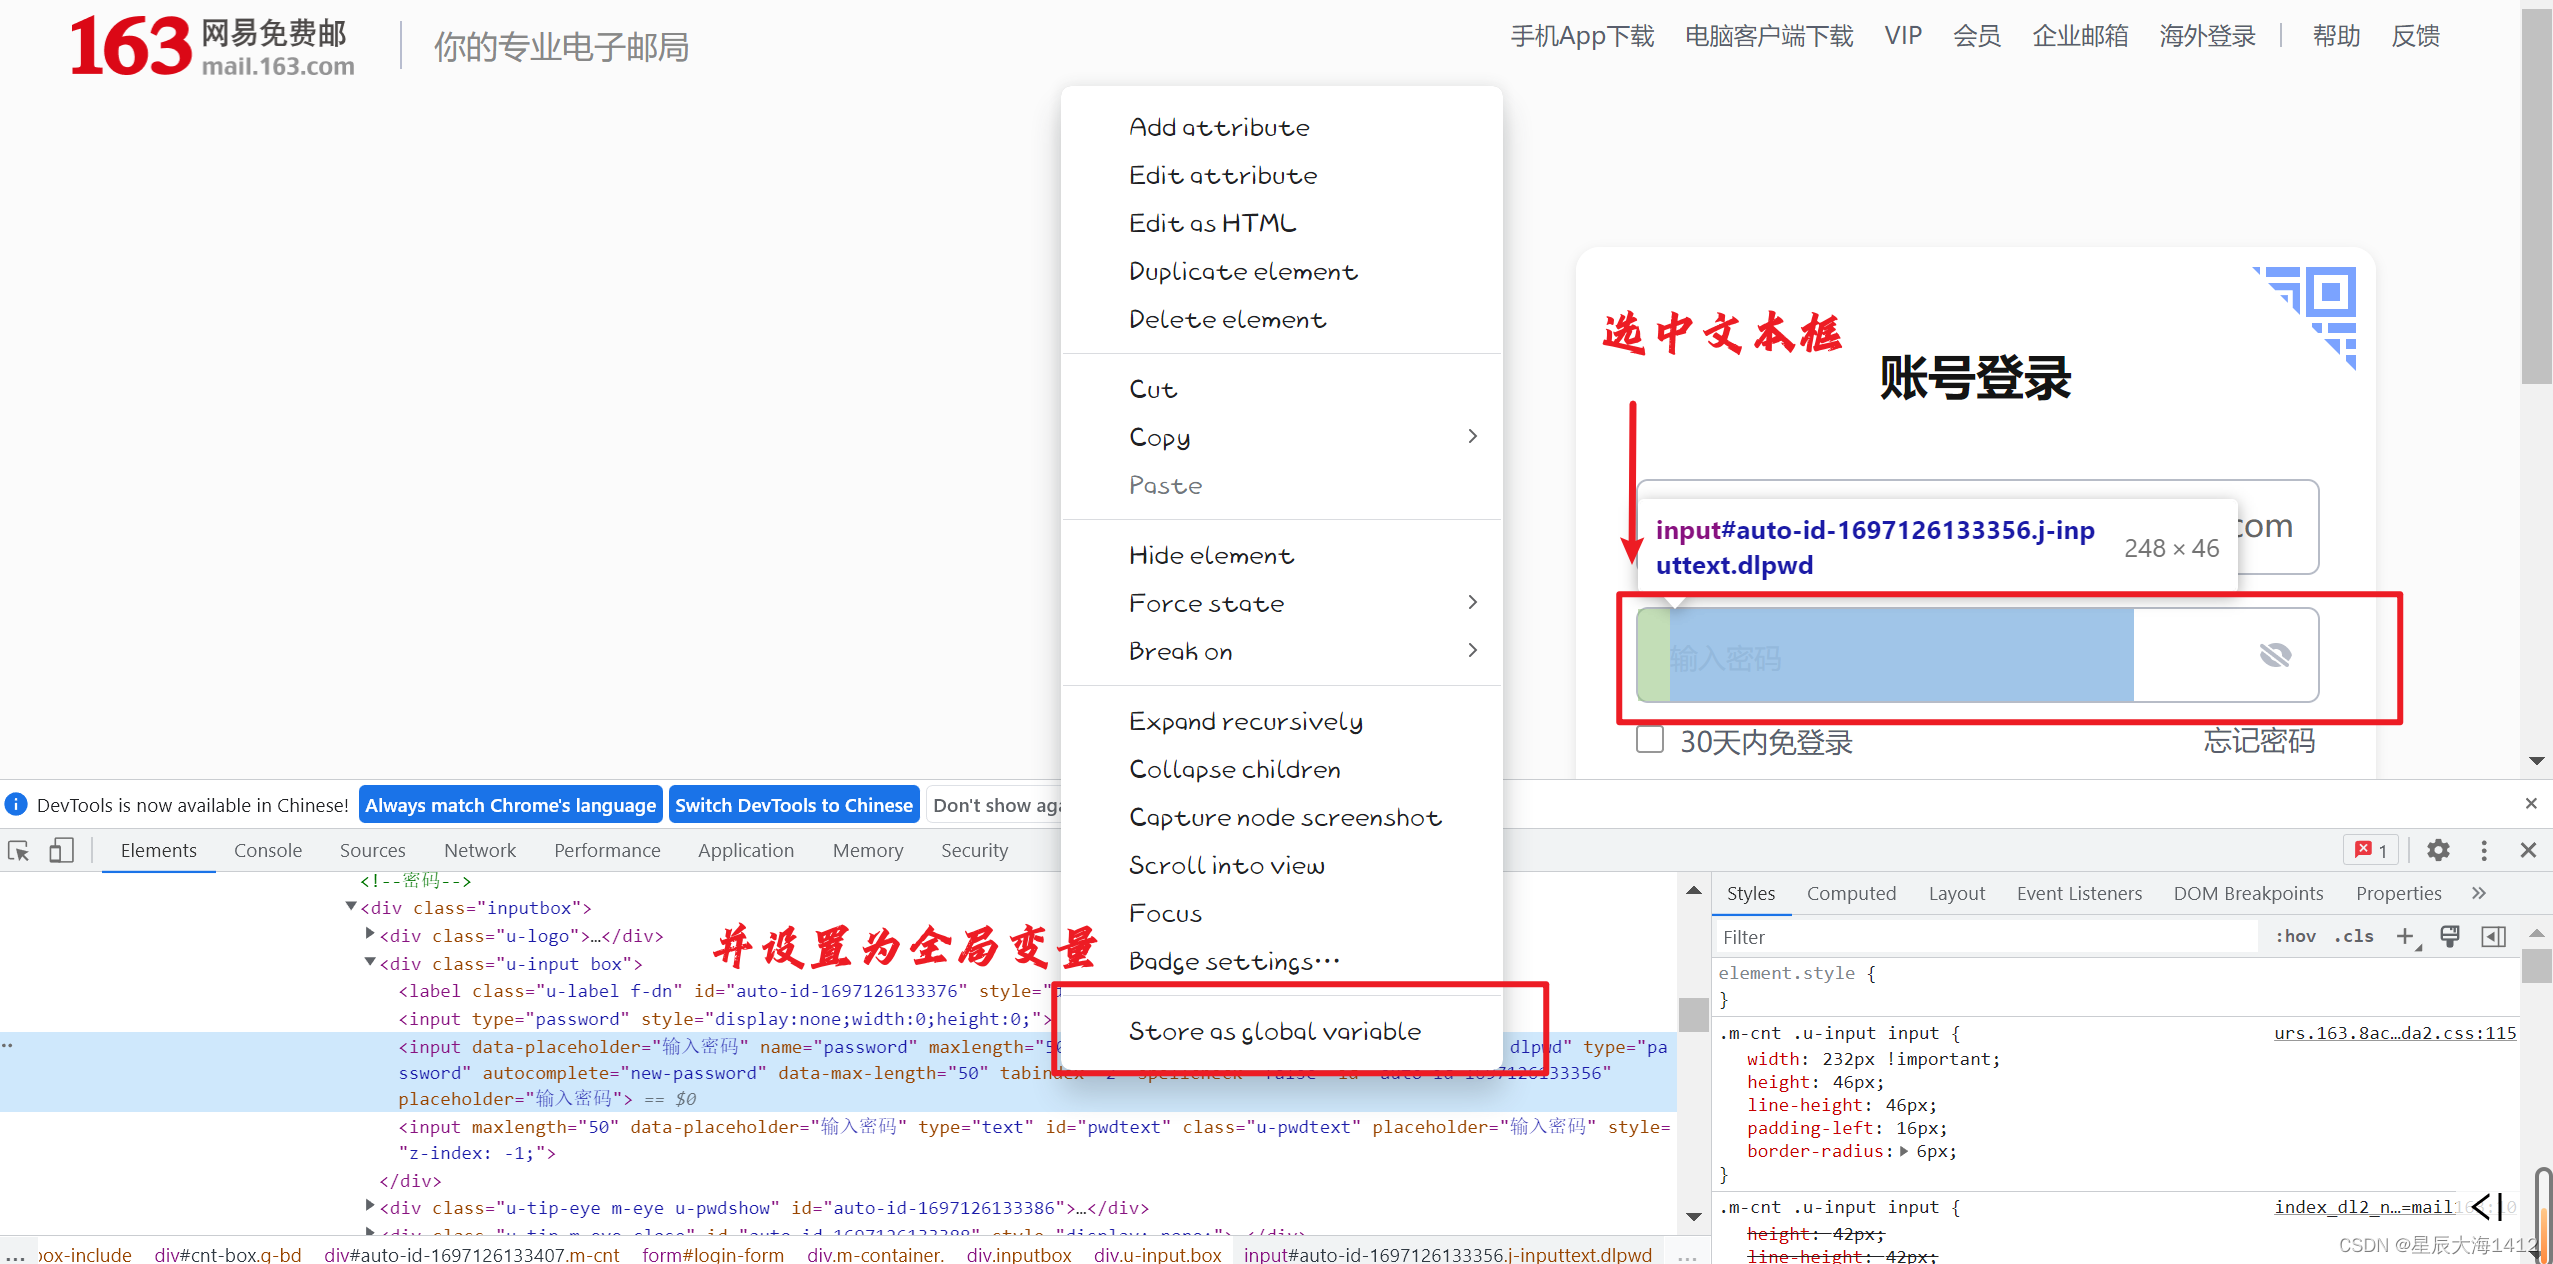Screen dimensions: 2553x1264
Task: Expand the div class u-logo node
Action: click(x=370, y=934)
